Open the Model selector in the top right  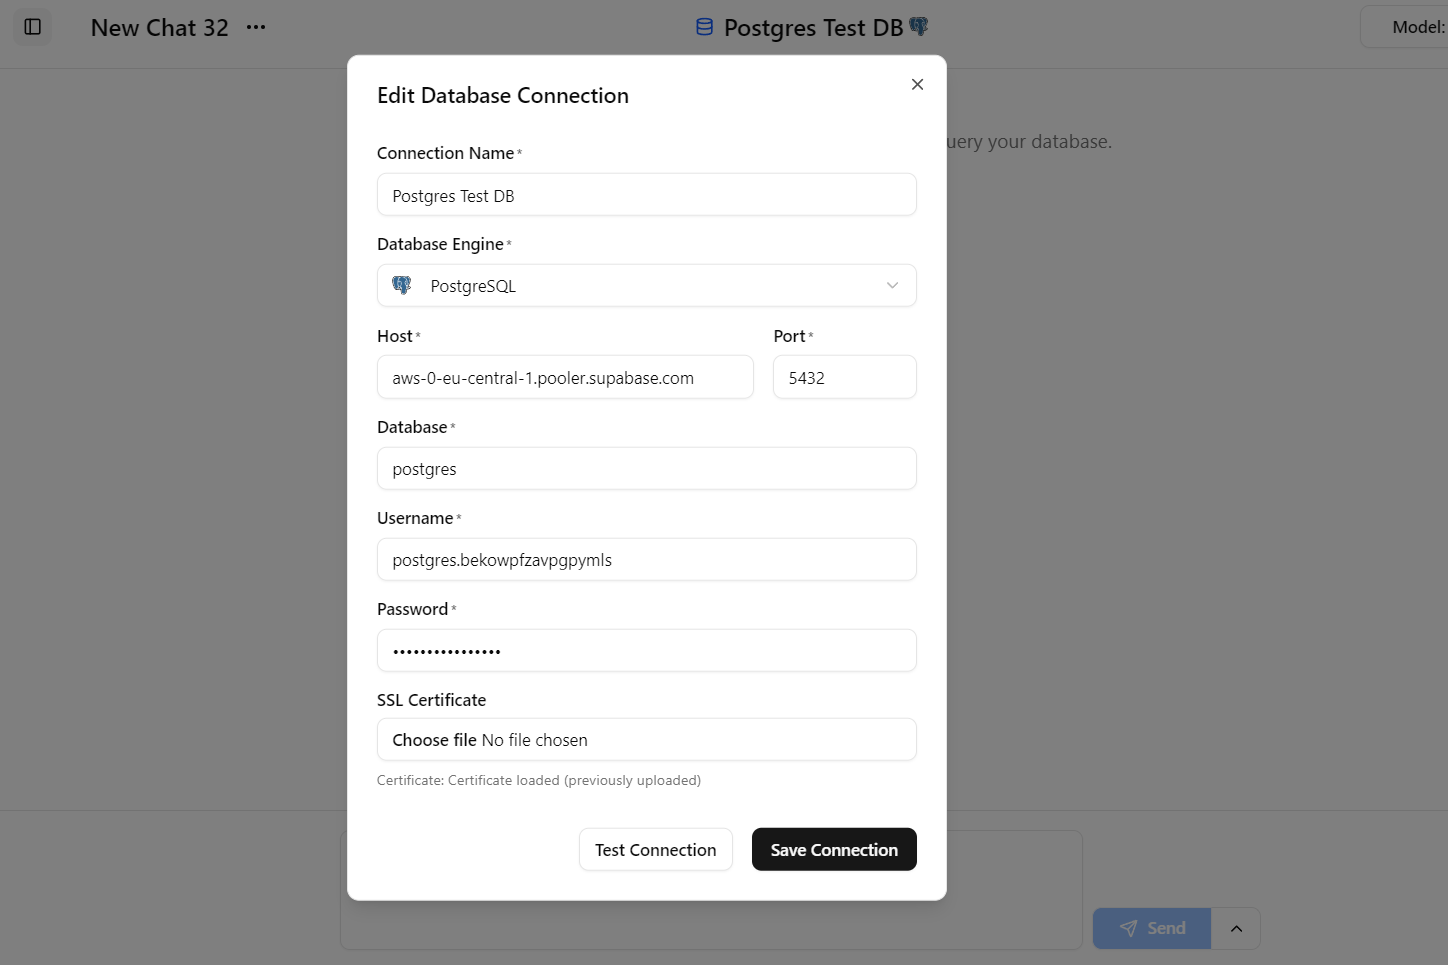click(x=1419, y=27)
